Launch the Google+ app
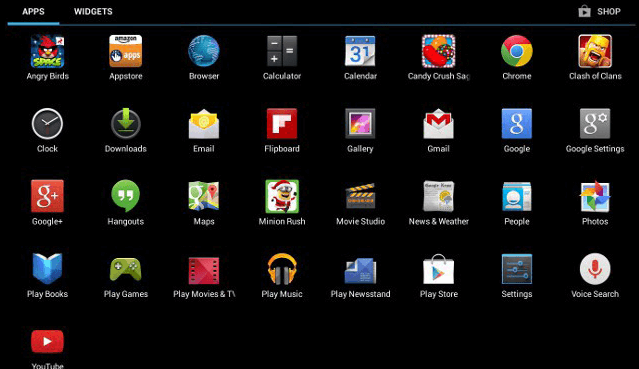 pyautogui.click(x=47, y=197)
